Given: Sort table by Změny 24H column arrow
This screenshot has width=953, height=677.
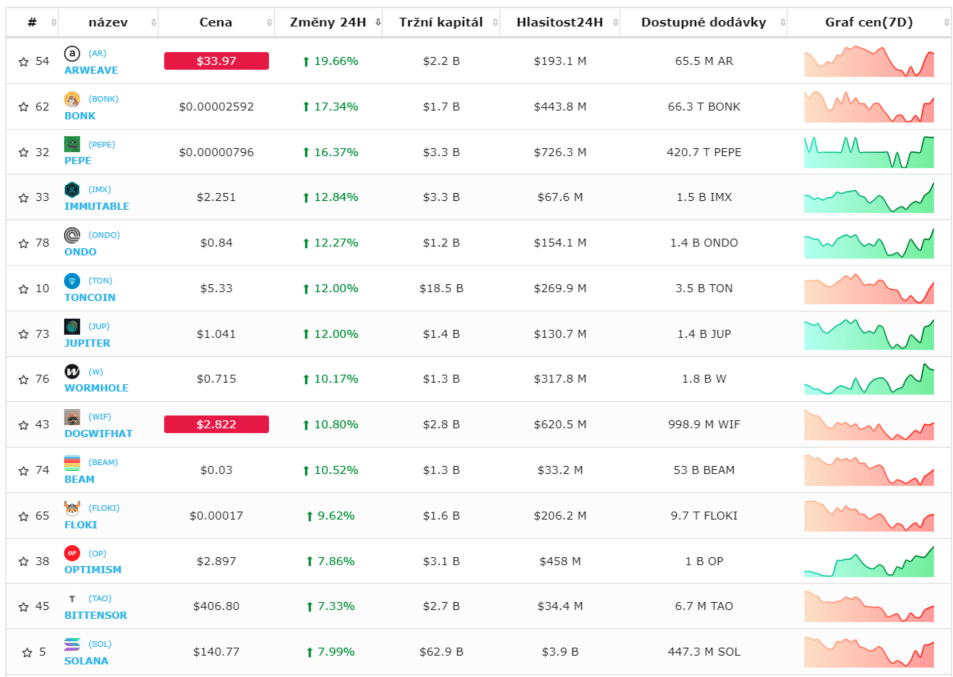Looking at the screenshot, I should point(378,22).
